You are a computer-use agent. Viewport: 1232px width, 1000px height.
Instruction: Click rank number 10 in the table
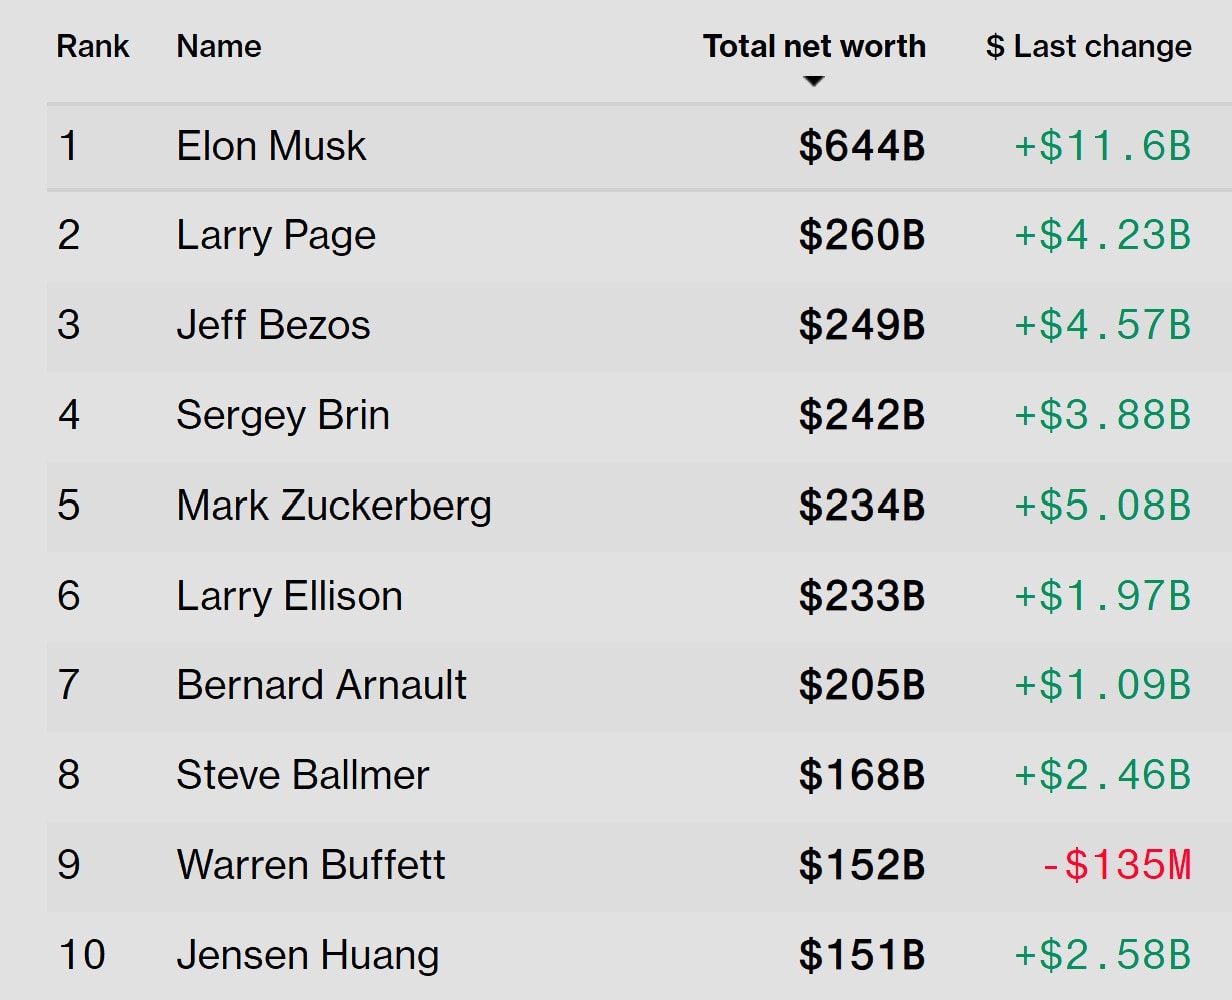coord(81,955)
